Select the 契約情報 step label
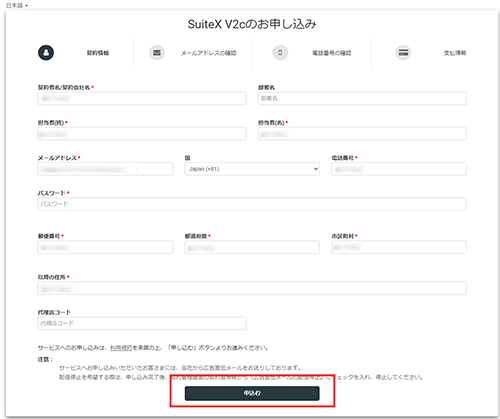 point(98,53)
